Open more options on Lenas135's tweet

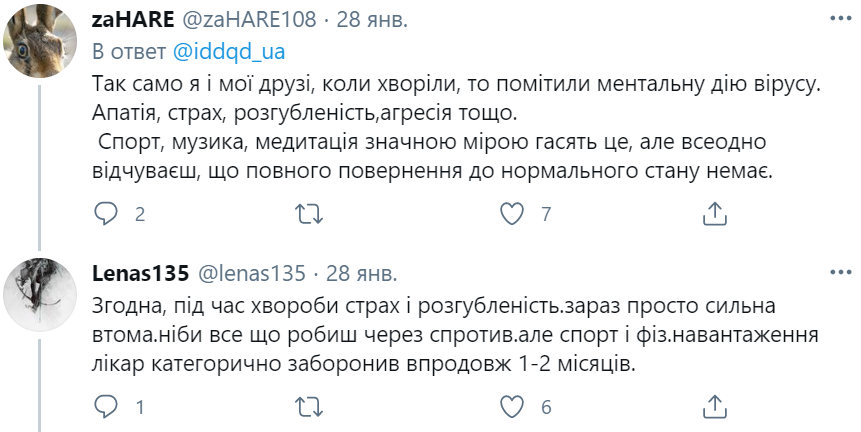point(838,272)
